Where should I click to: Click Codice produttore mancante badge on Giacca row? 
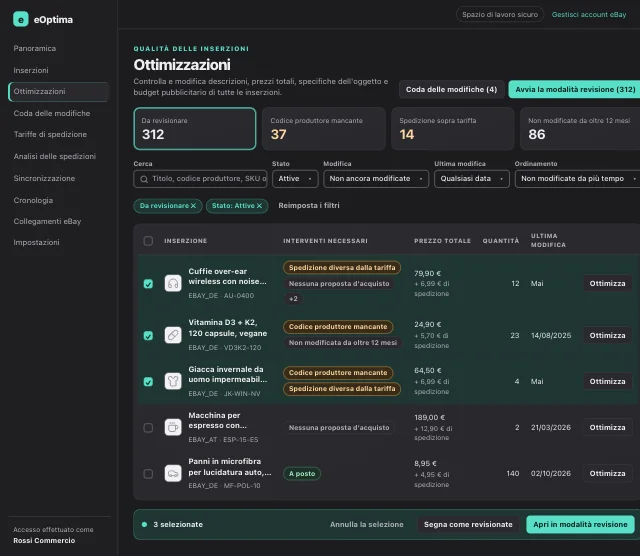point(338,373)
